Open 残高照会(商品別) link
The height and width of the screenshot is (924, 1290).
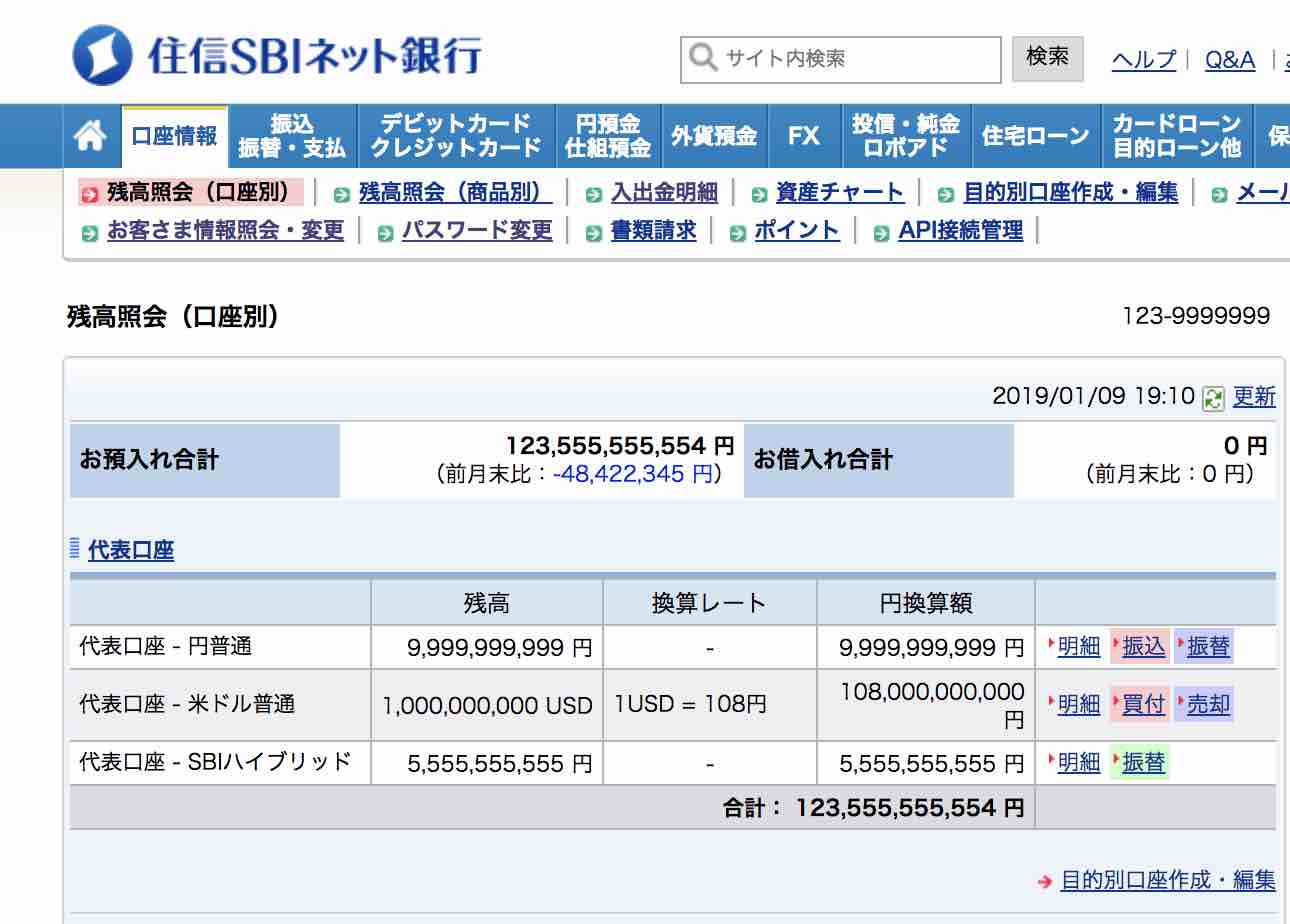click(455, 193)
